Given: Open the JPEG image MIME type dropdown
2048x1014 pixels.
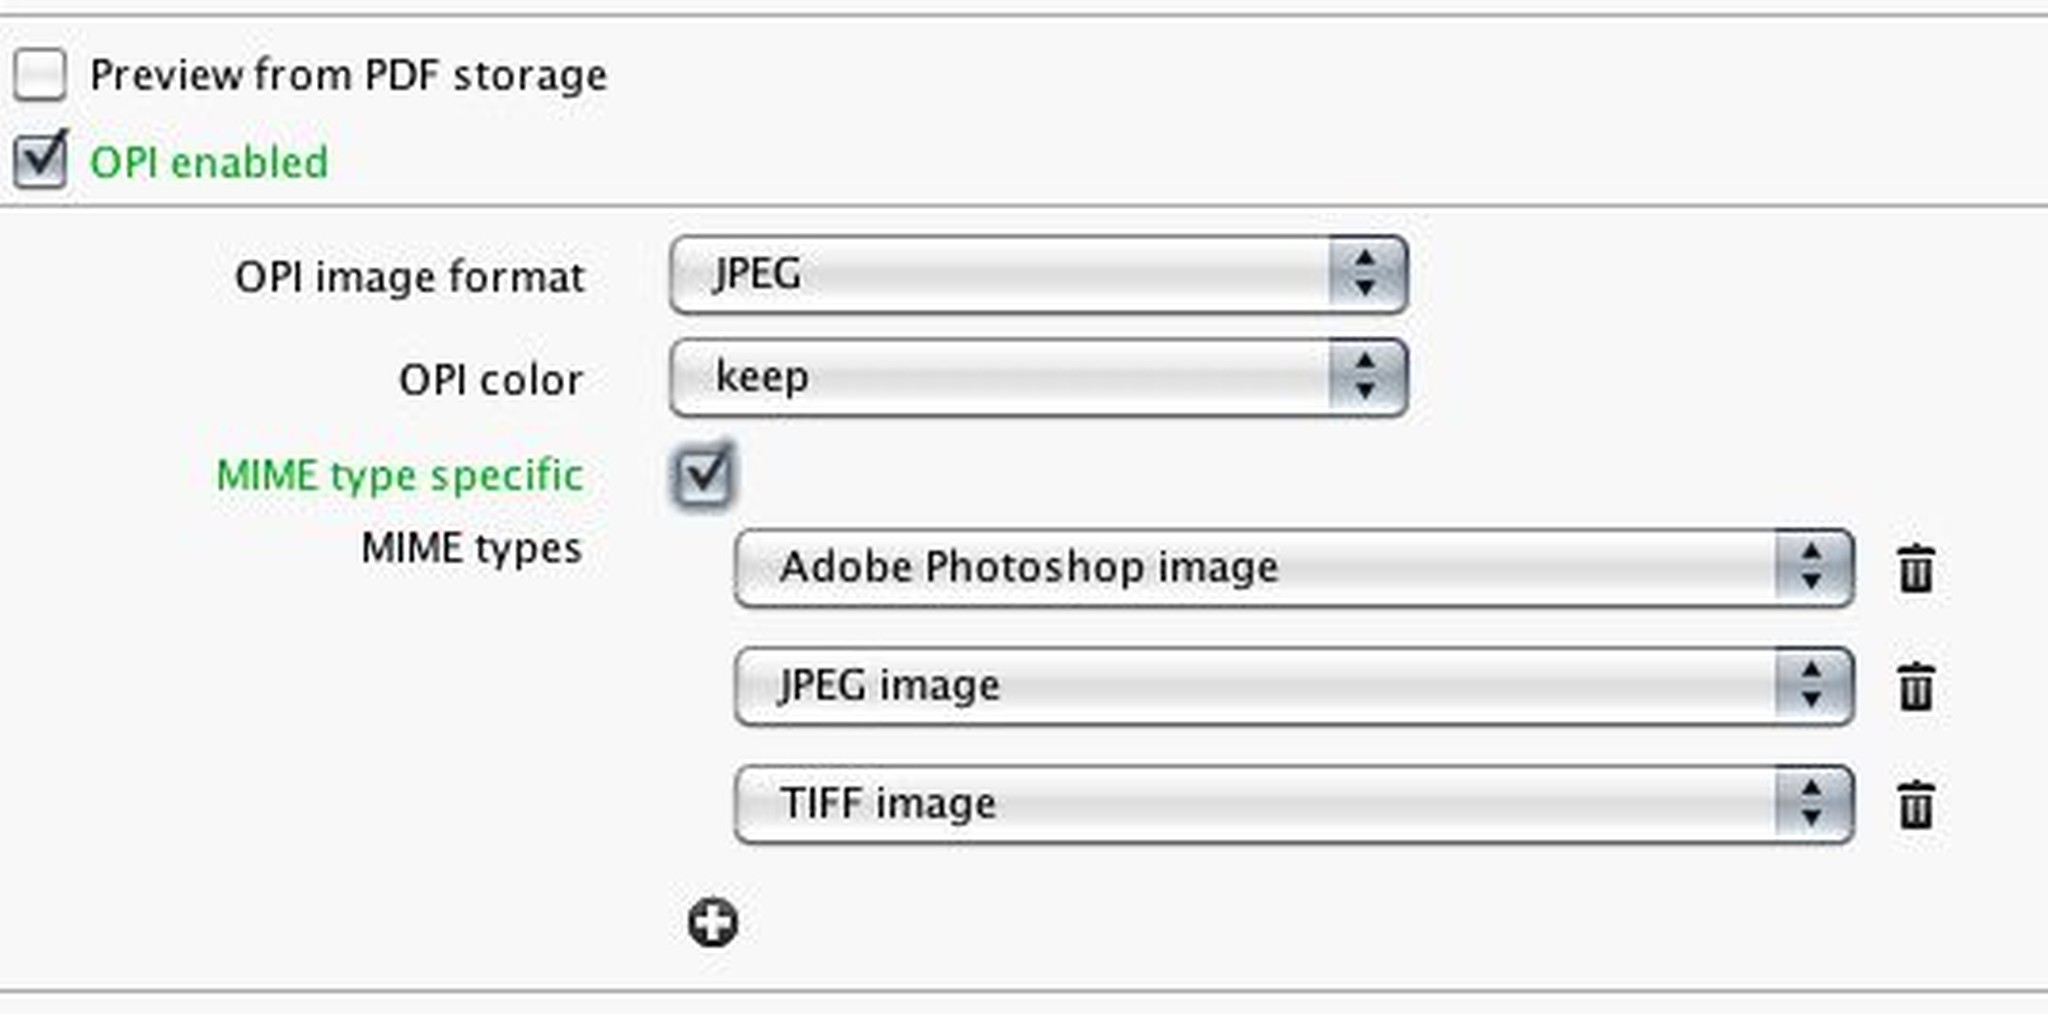Looking at the screenshot, I should (x=1292, y=686).
